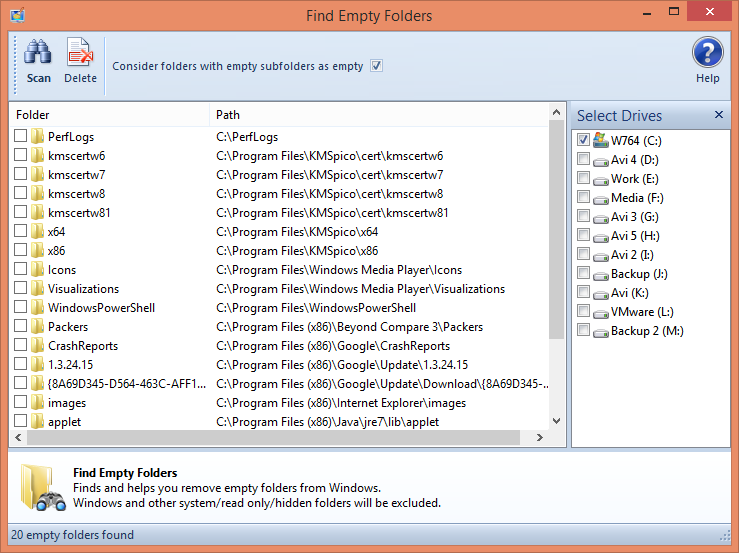The width and height of the screenshot is (739, 553).
Task: Toggle 'Consider folders with empty subfolders as empty'
Action: click(x=376, y=66)
